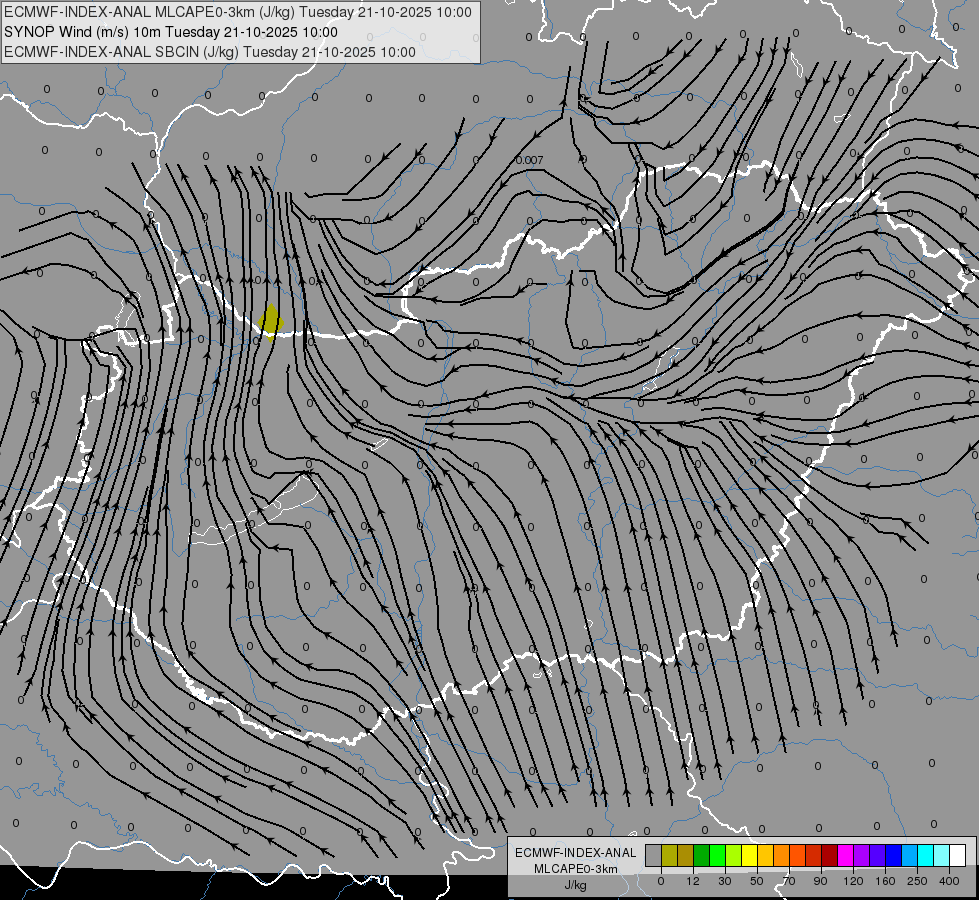Click the MLCAPE0-3km title line at top
The image size is (979, 900).
pos(238,12)
